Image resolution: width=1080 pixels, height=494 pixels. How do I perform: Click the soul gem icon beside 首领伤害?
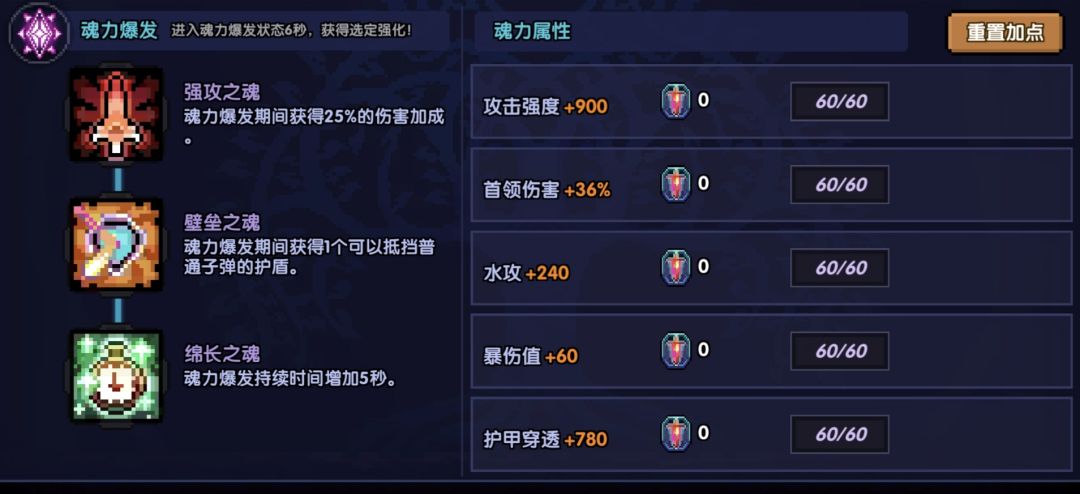pyautogui.click(x=676, y=184)
